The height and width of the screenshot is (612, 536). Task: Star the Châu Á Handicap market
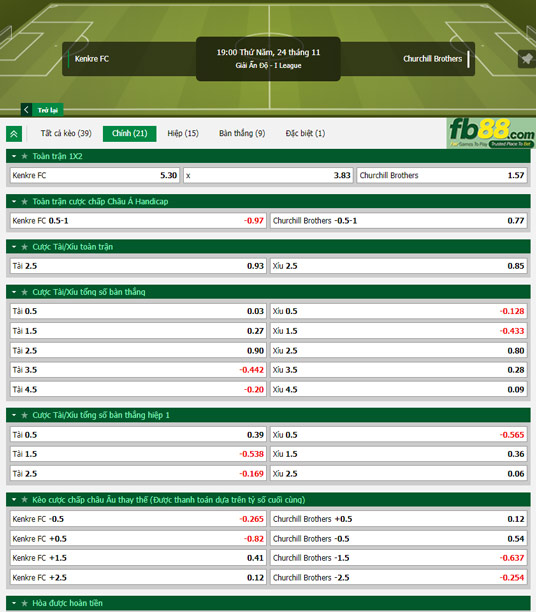(25, 201)
